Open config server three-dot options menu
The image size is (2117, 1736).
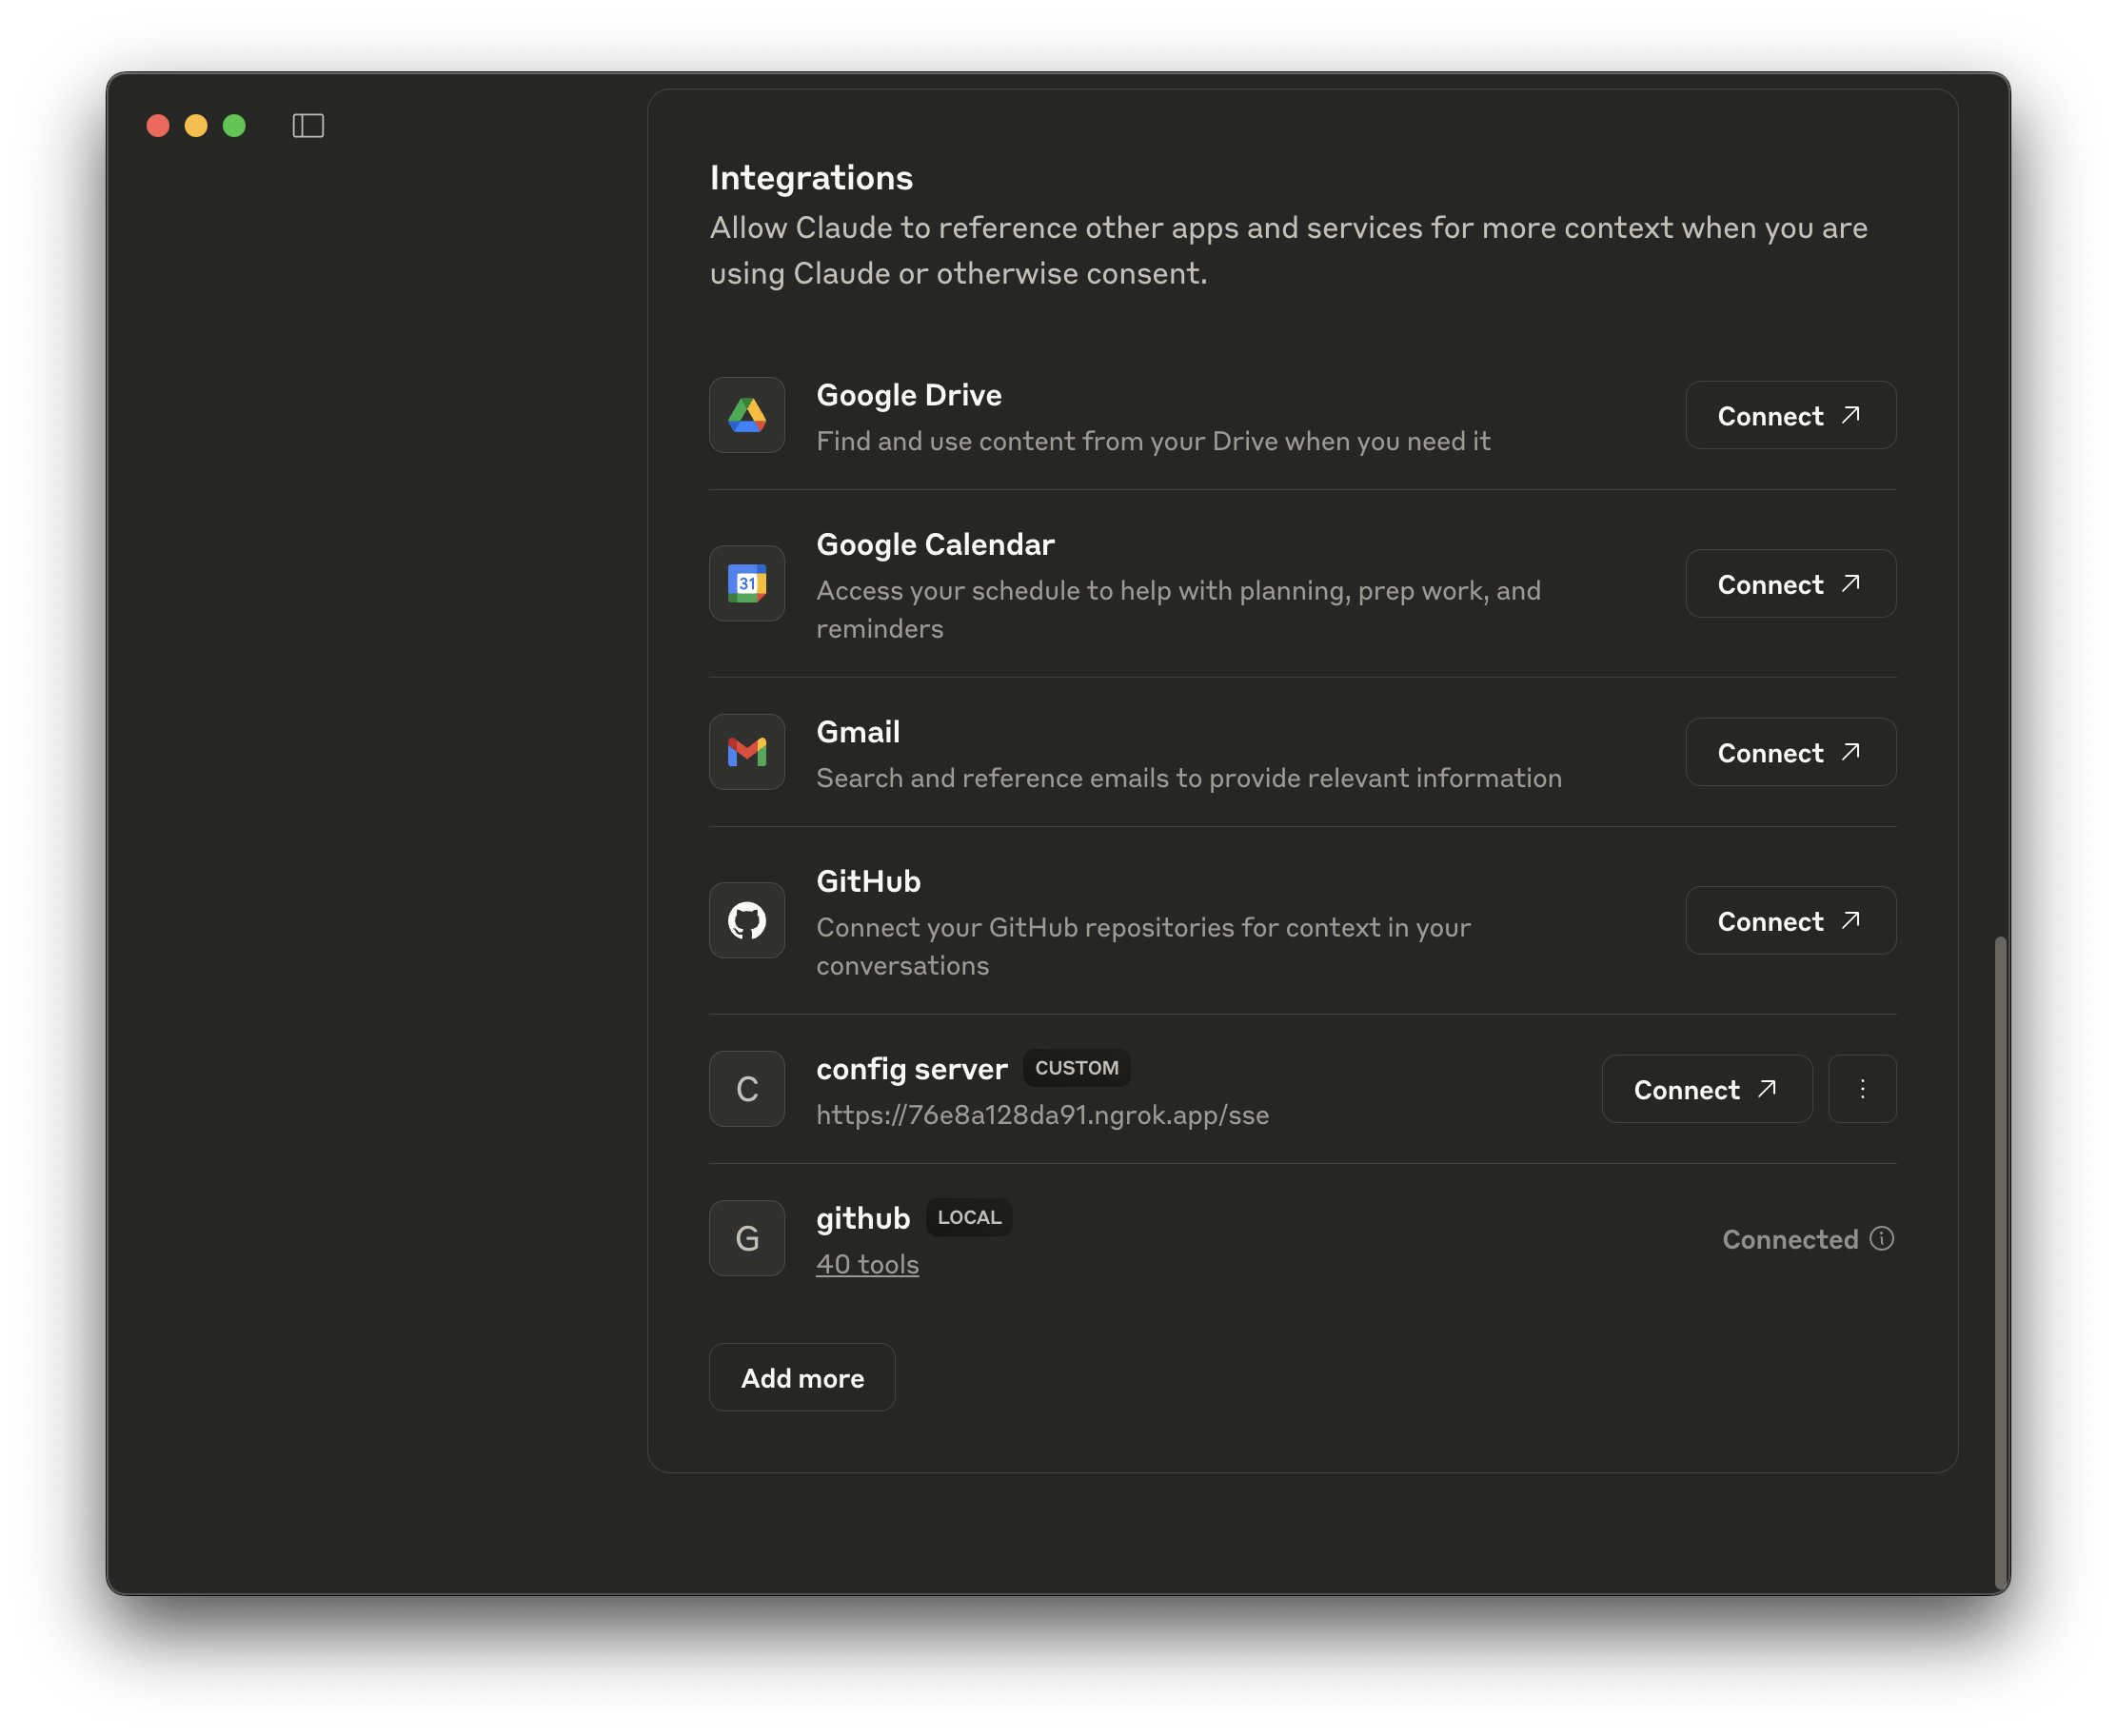[1862, 1089]
